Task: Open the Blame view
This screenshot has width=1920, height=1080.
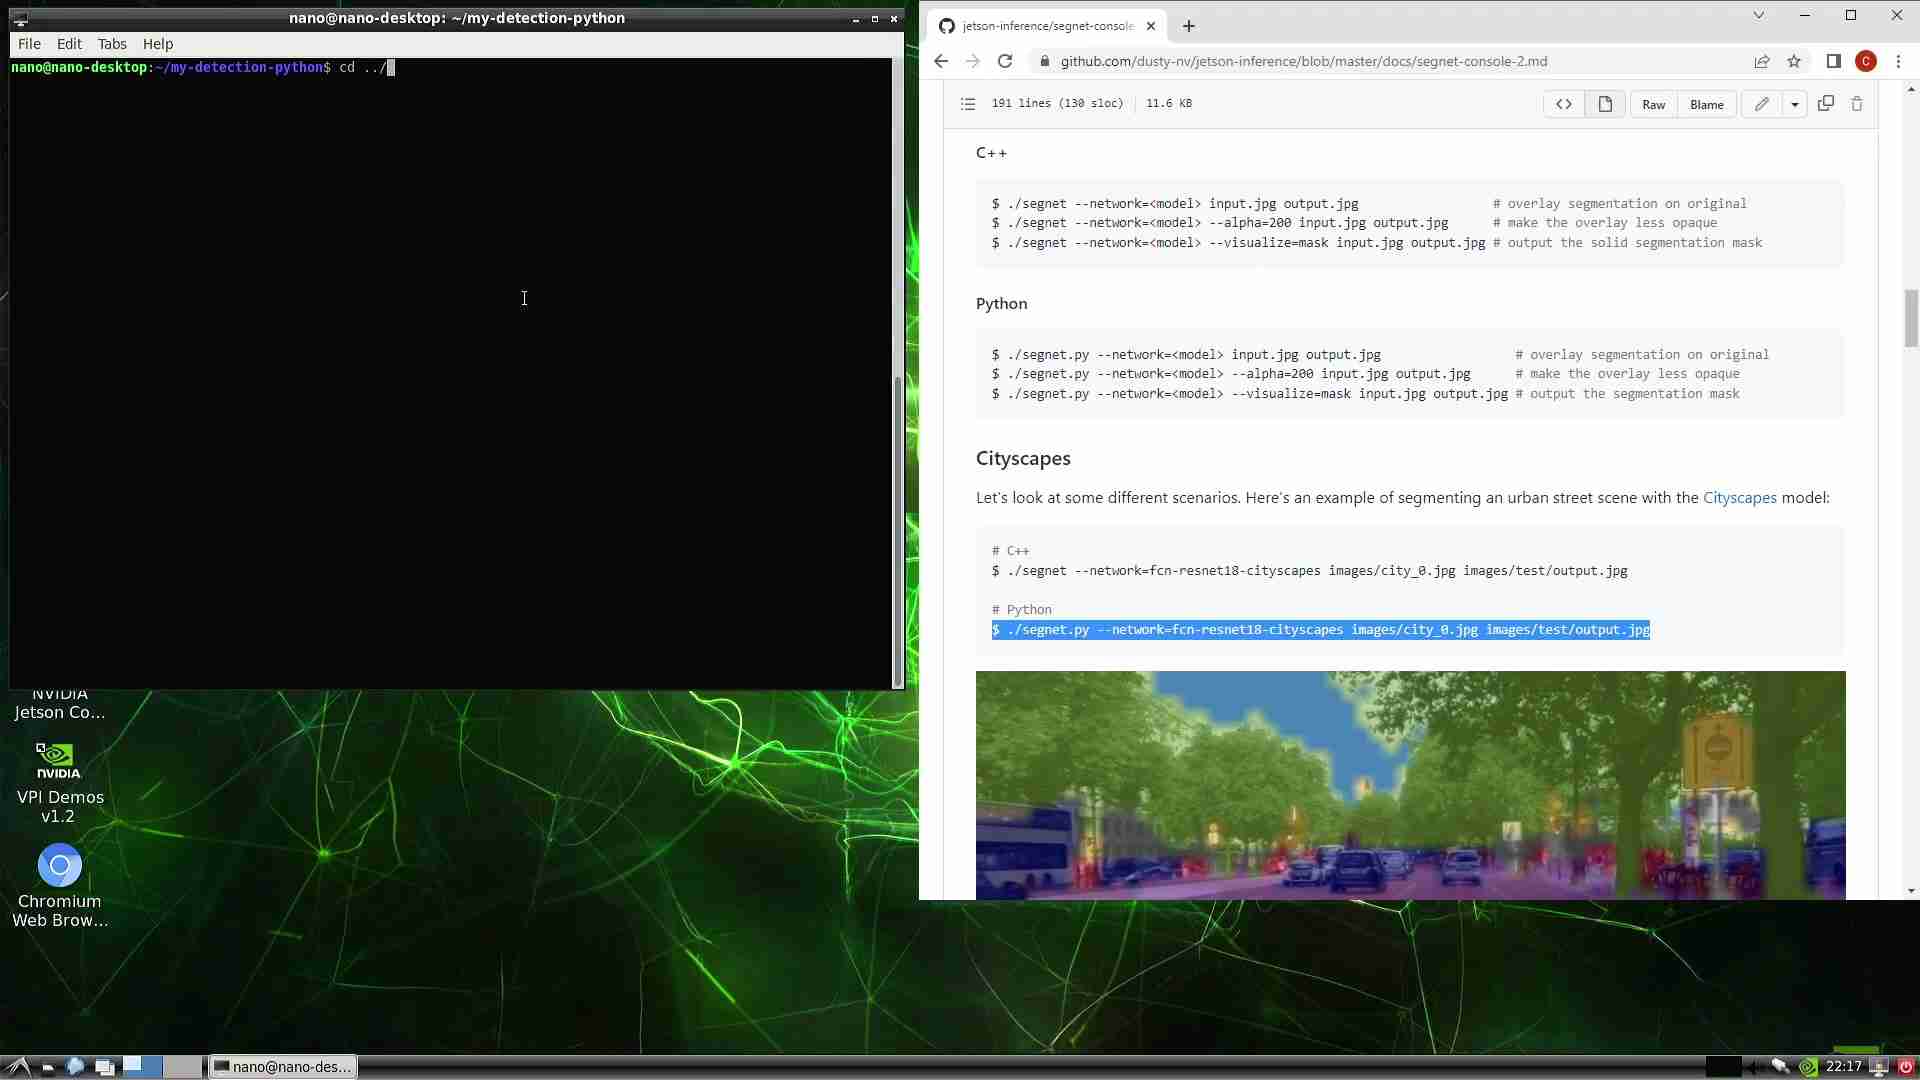Action: coord(1706,104)
